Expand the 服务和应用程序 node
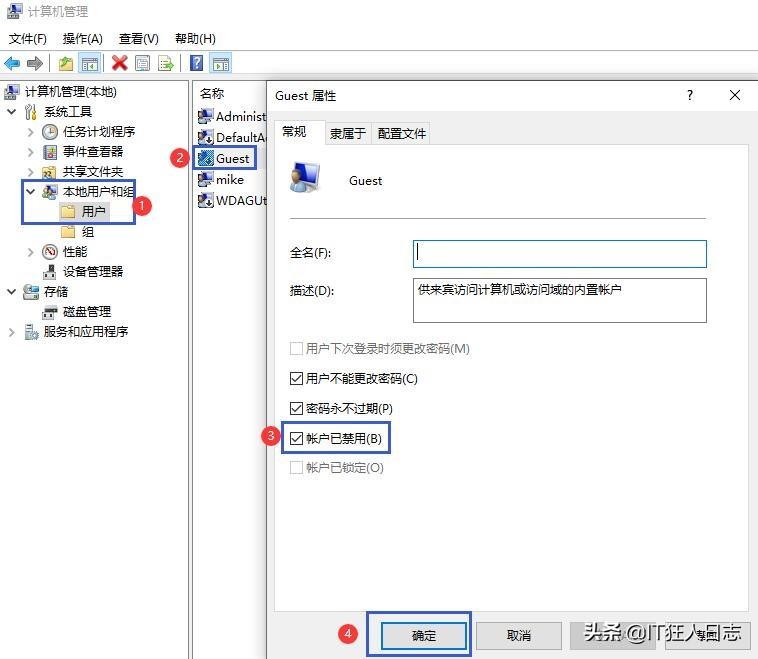The width and height of the screenshot is (758, 659). [x=12, y=332]
